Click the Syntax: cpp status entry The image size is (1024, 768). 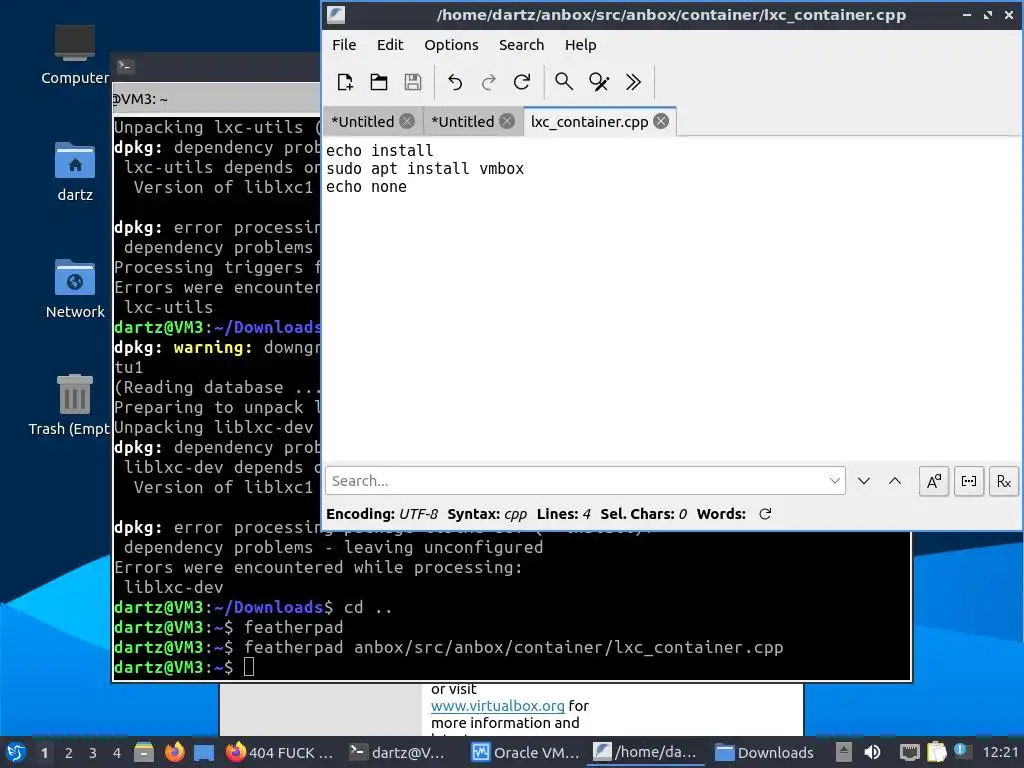pos(487,514)
